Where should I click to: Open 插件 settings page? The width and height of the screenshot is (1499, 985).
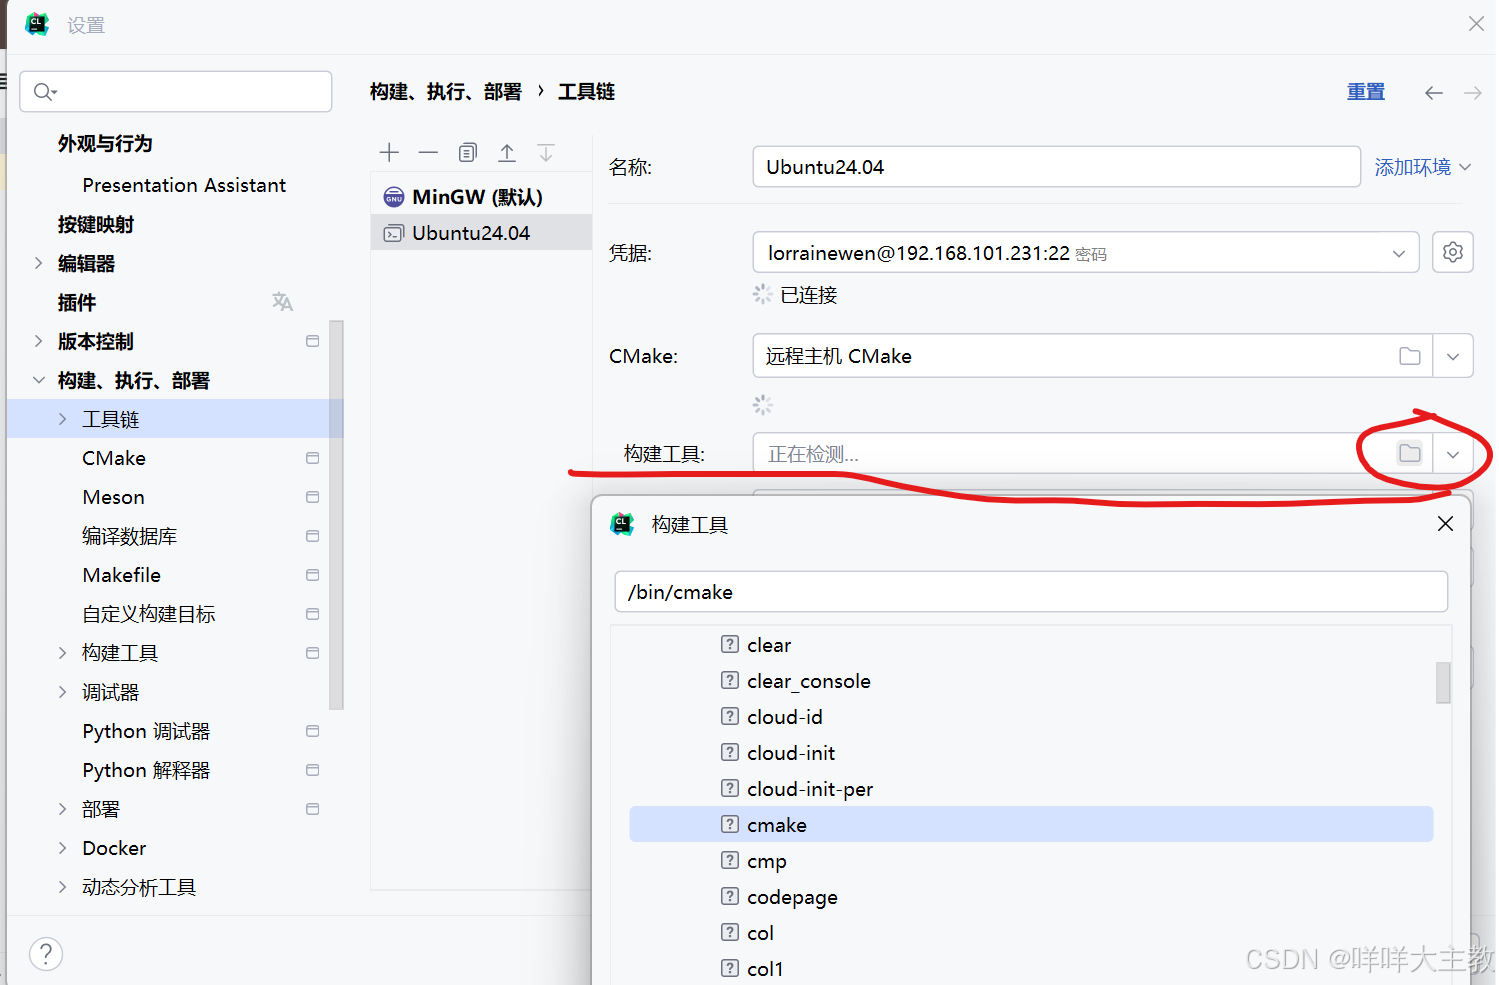77,302
